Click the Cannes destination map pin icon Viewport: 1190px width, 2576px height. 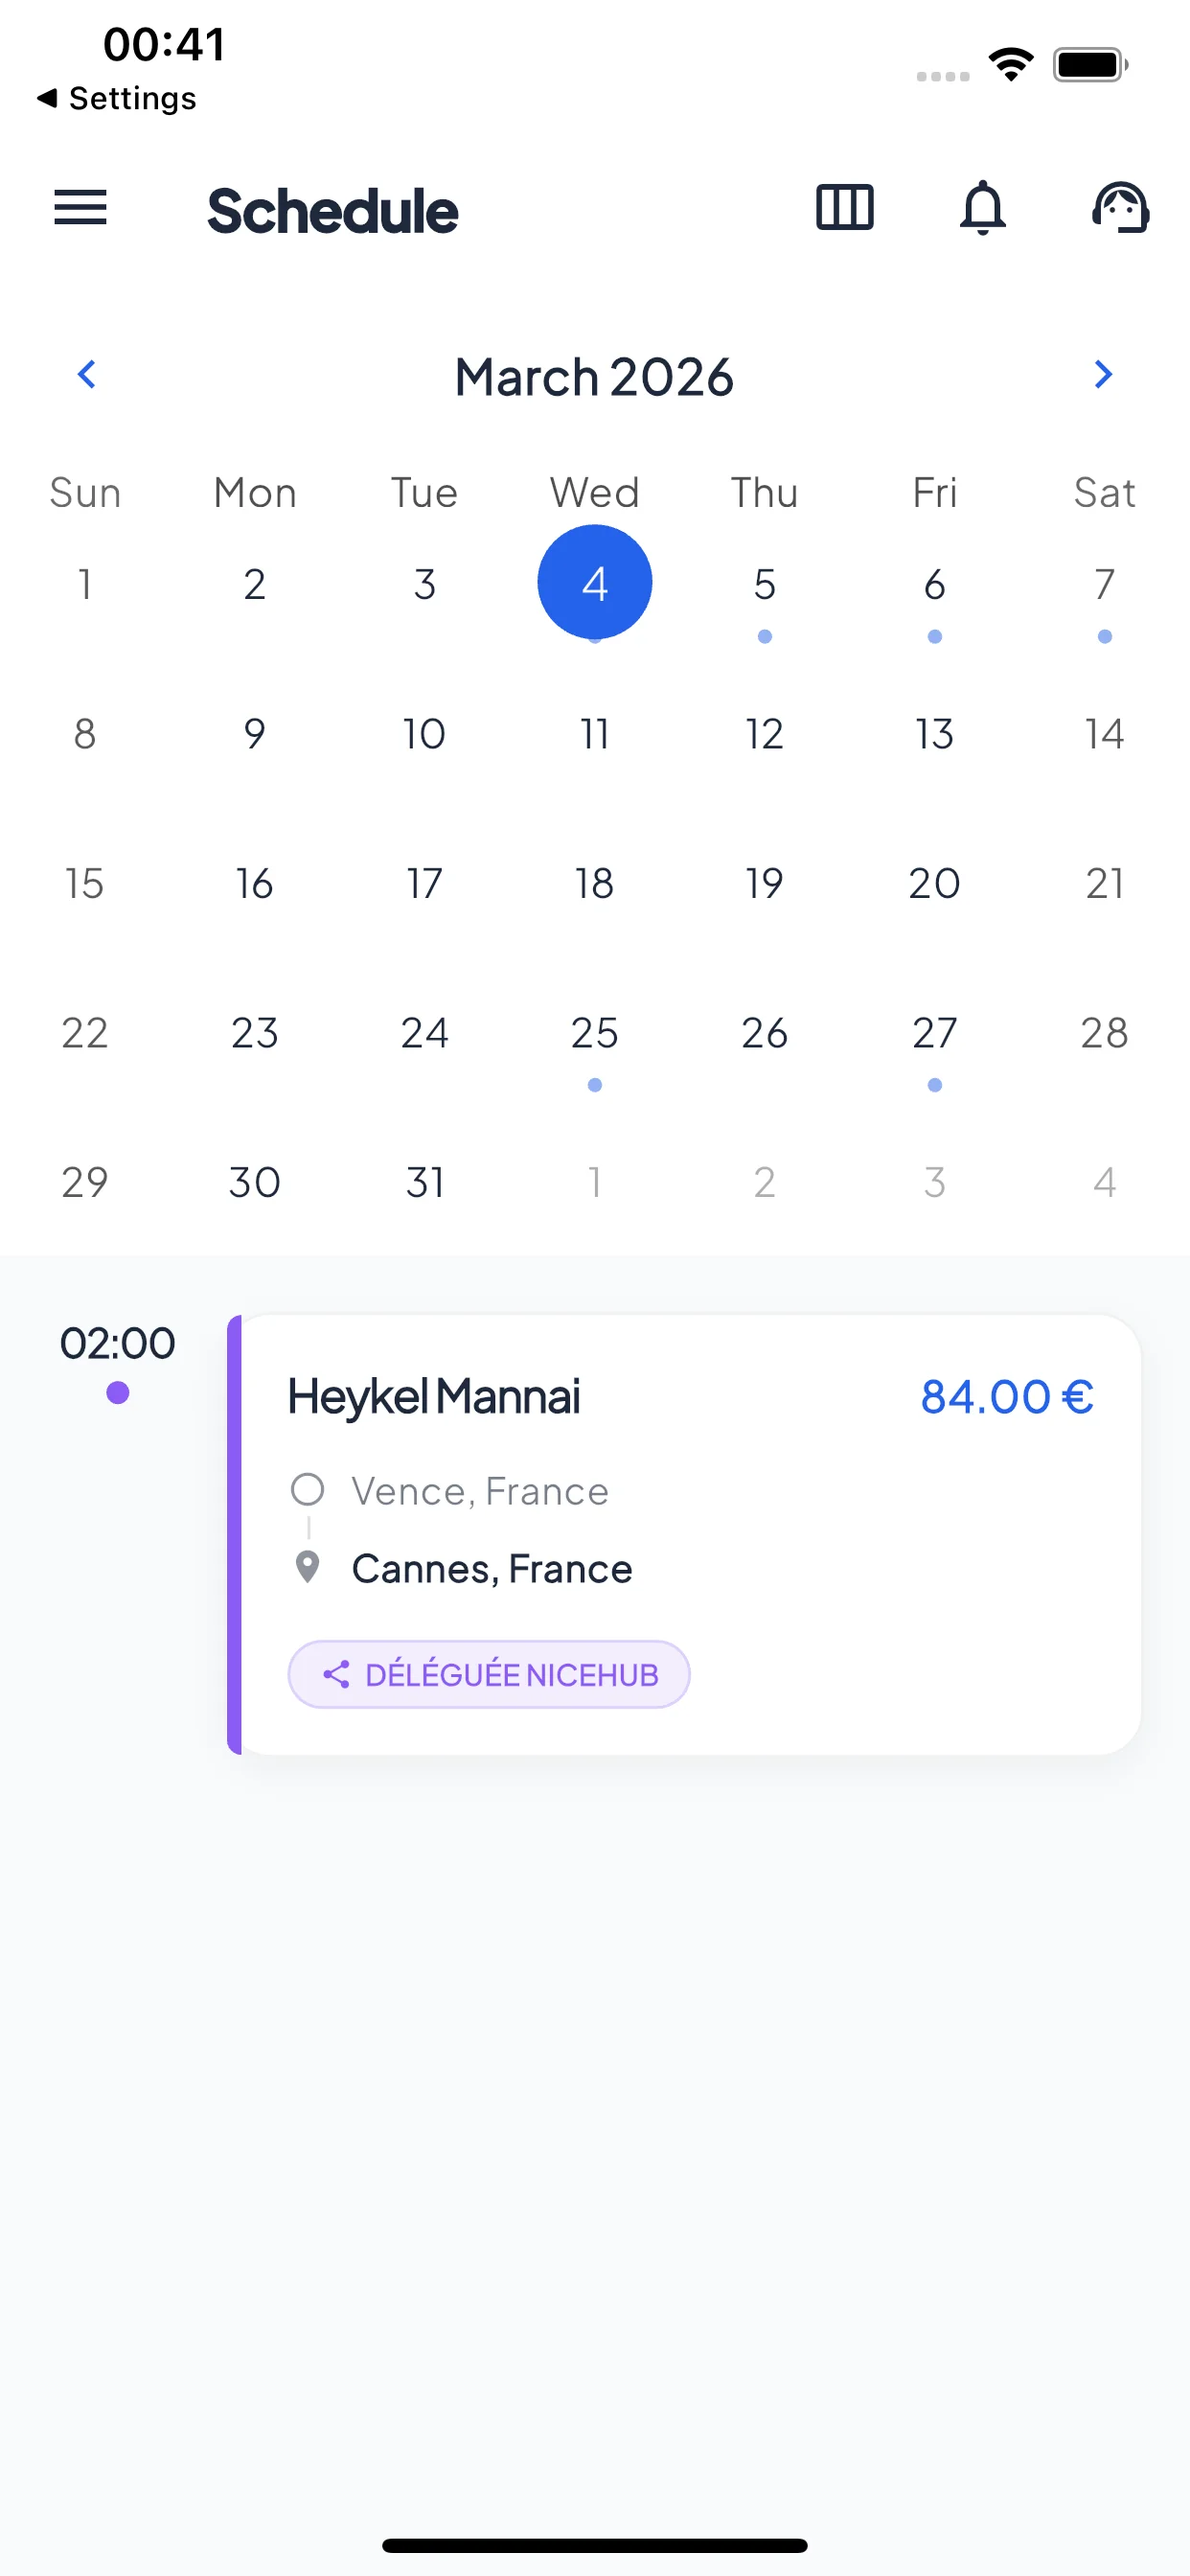tap(308, 1567)
